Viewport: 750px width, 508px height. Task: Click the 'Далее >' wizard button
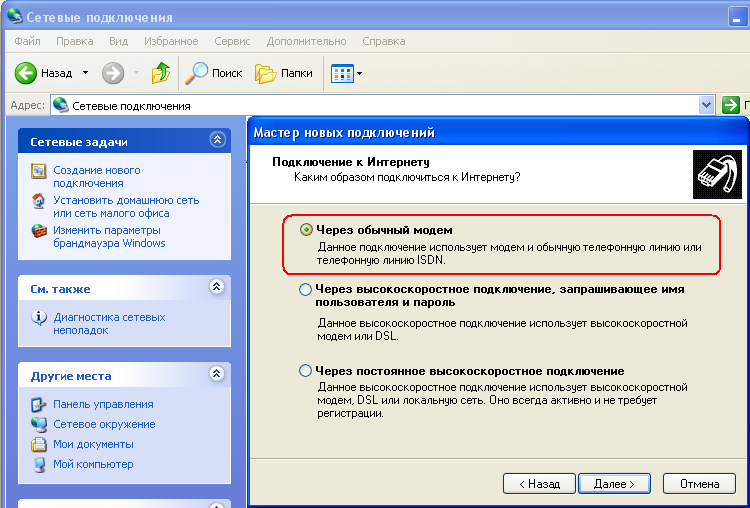point(614,484)
